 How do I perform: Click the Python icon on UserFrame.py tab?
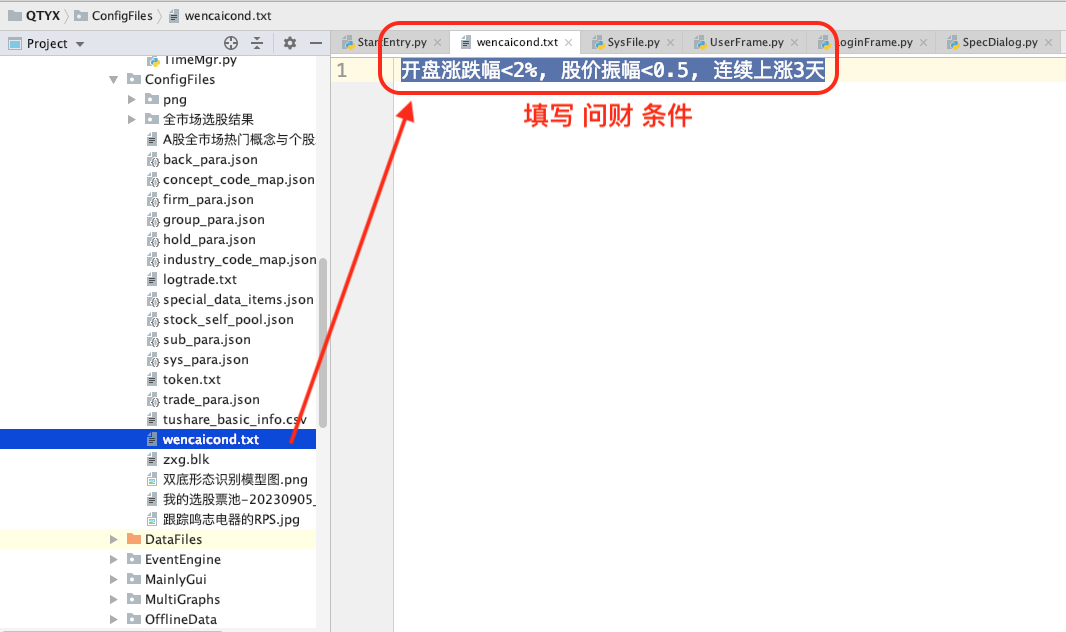pyautogui.click(x=700, y=42)
